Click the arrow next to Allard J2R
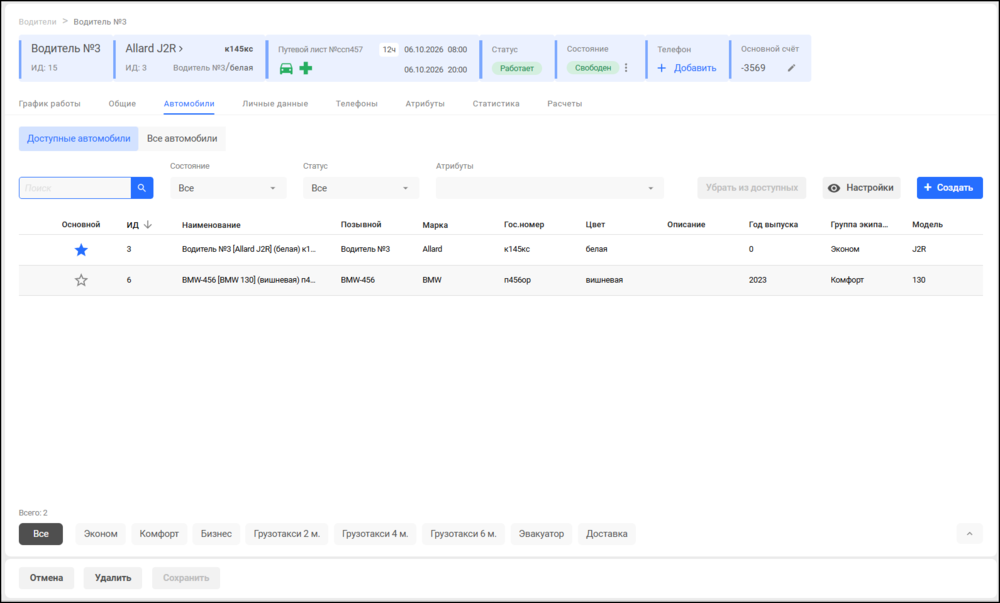The width and height of the screenshot is (1000, 603). [181, 48]
